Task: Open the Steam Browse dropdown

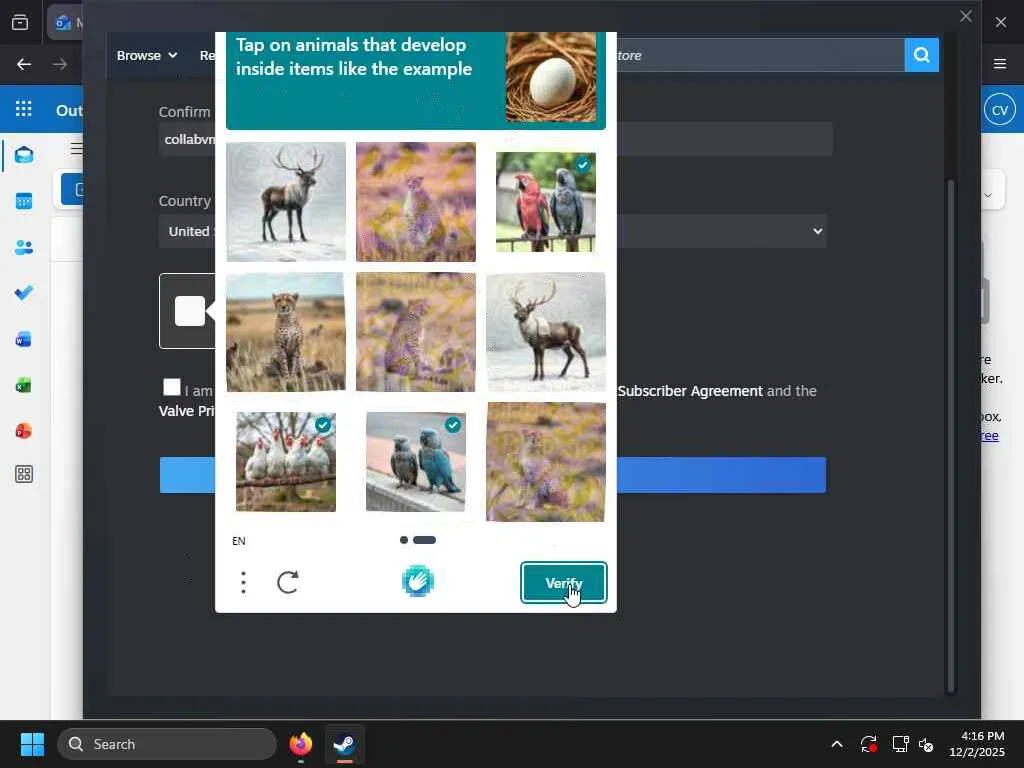Action: click(147, 56)
